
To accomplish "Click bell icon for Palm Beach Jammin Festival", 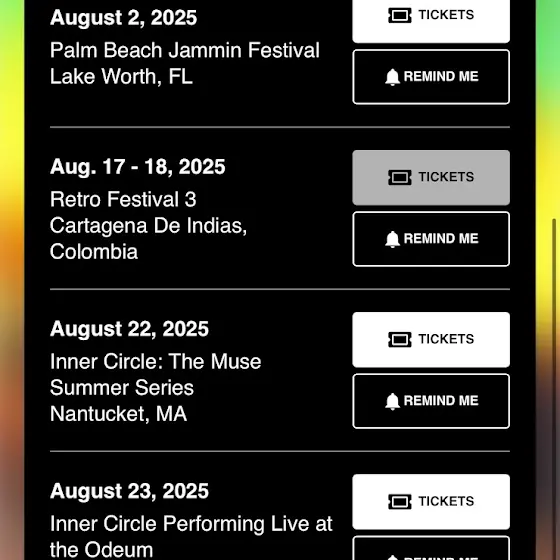I will [392, 77].
